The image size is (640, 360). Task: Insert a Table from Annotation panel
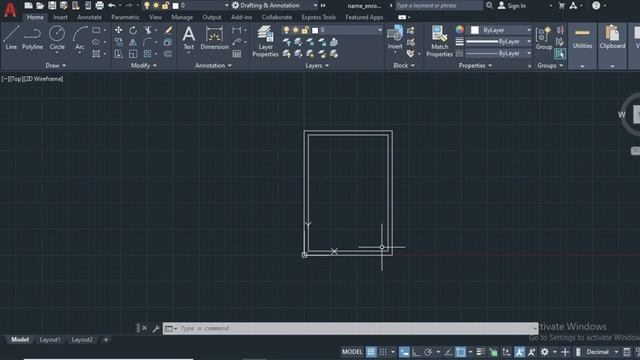237,54
